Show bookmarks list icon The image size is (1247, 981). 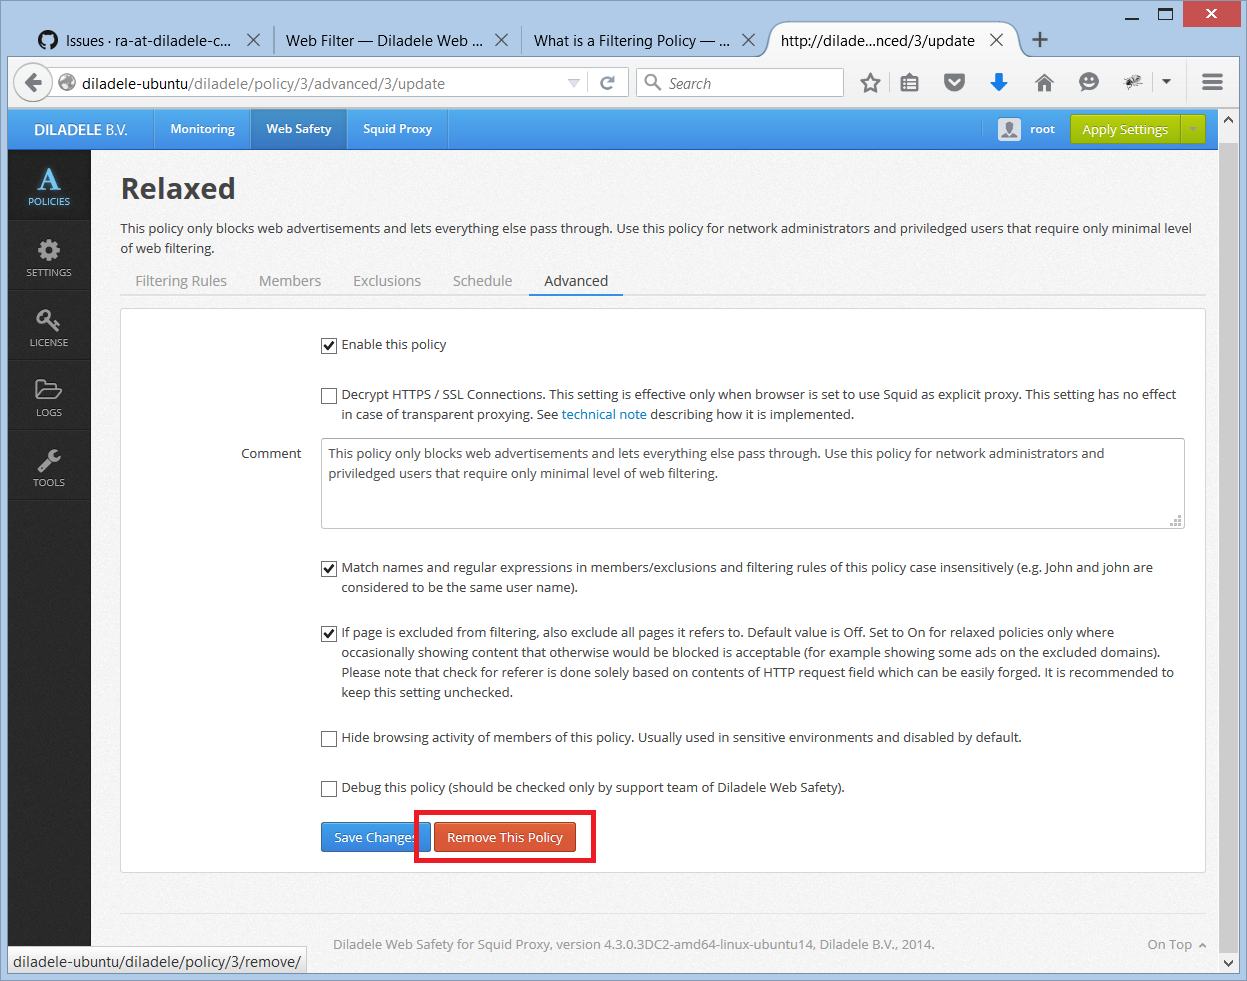[x=909, y=83]
